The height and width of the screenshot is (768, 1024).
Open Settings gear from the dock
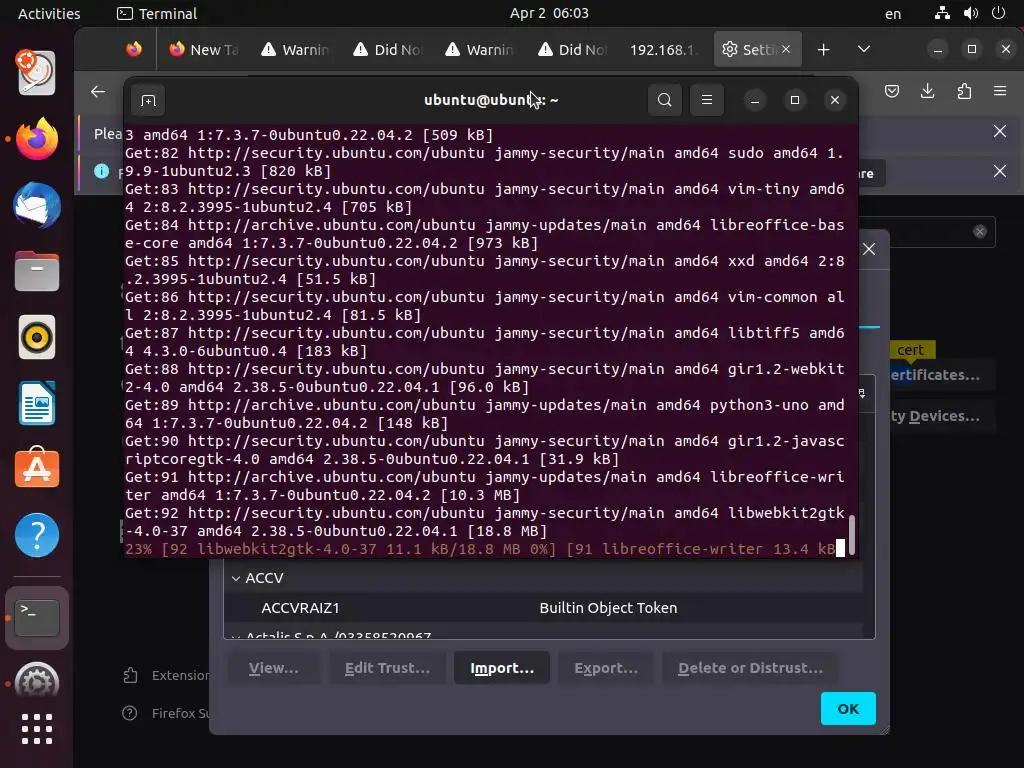coord(37,680)
